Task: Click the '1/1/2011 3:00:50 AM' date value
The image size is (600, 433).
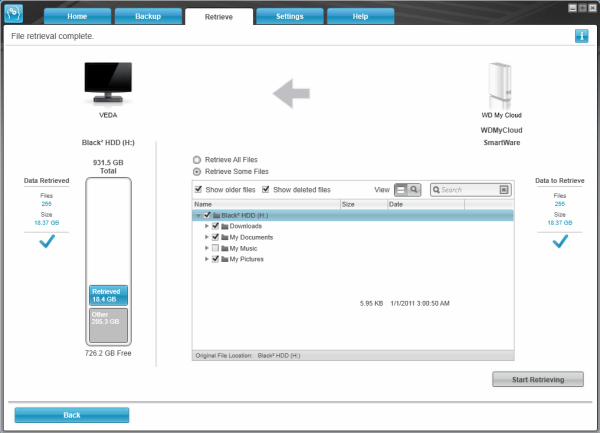Action: tap(420, 303)
